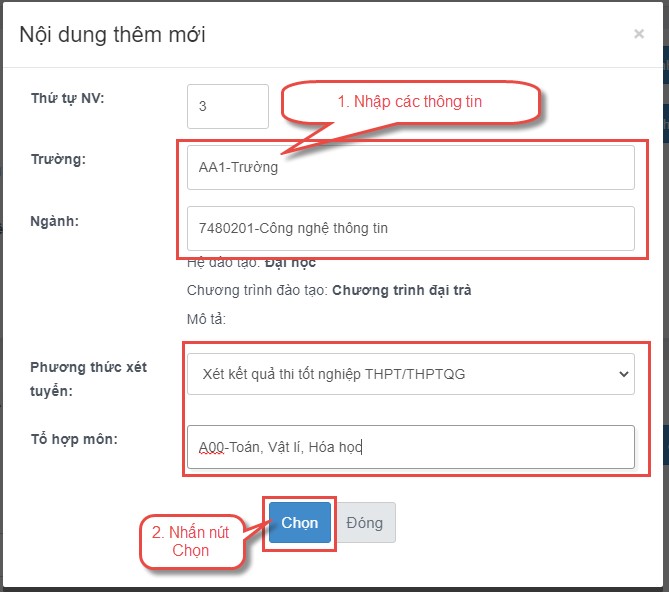Click the Hệ đào tạo: Đại học text
The width and height of the screenshot is (669, 592).
(x=251, y=262)
